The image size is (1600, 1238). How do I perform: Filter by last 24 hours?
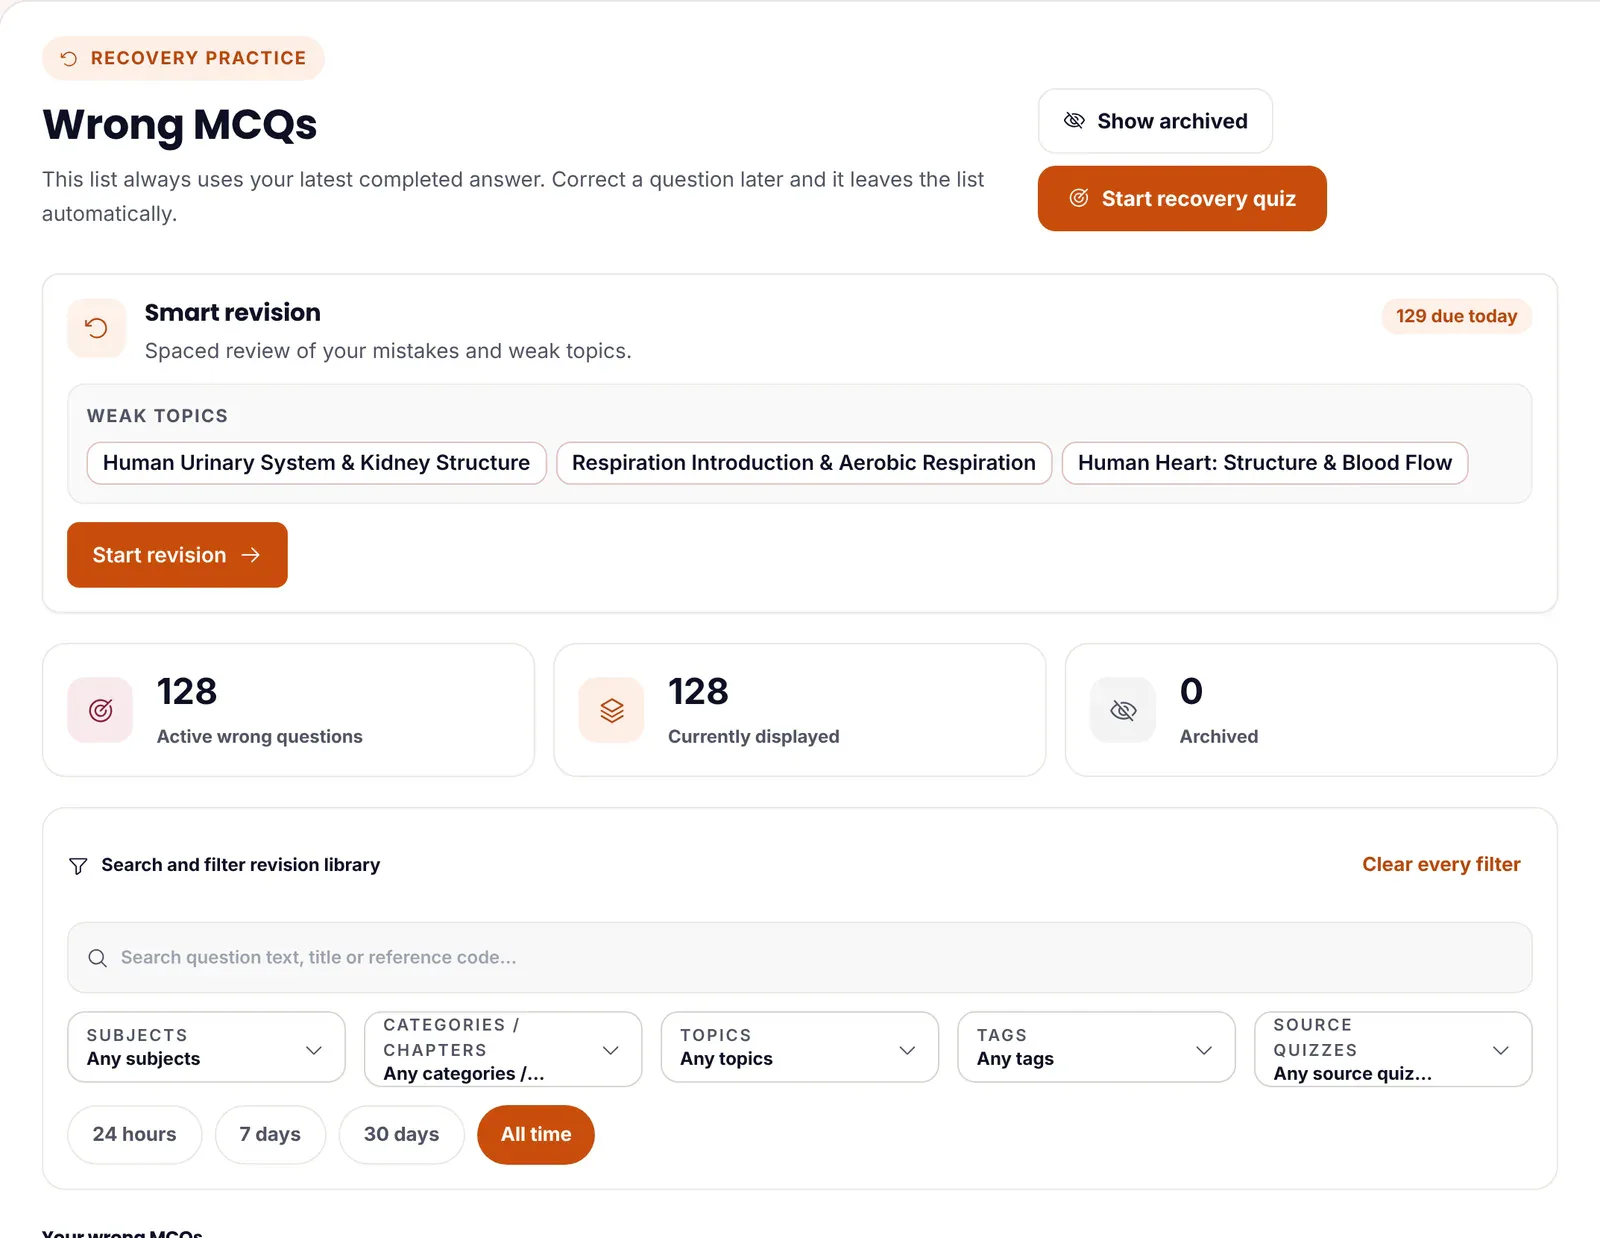(x=134, y=1135)
